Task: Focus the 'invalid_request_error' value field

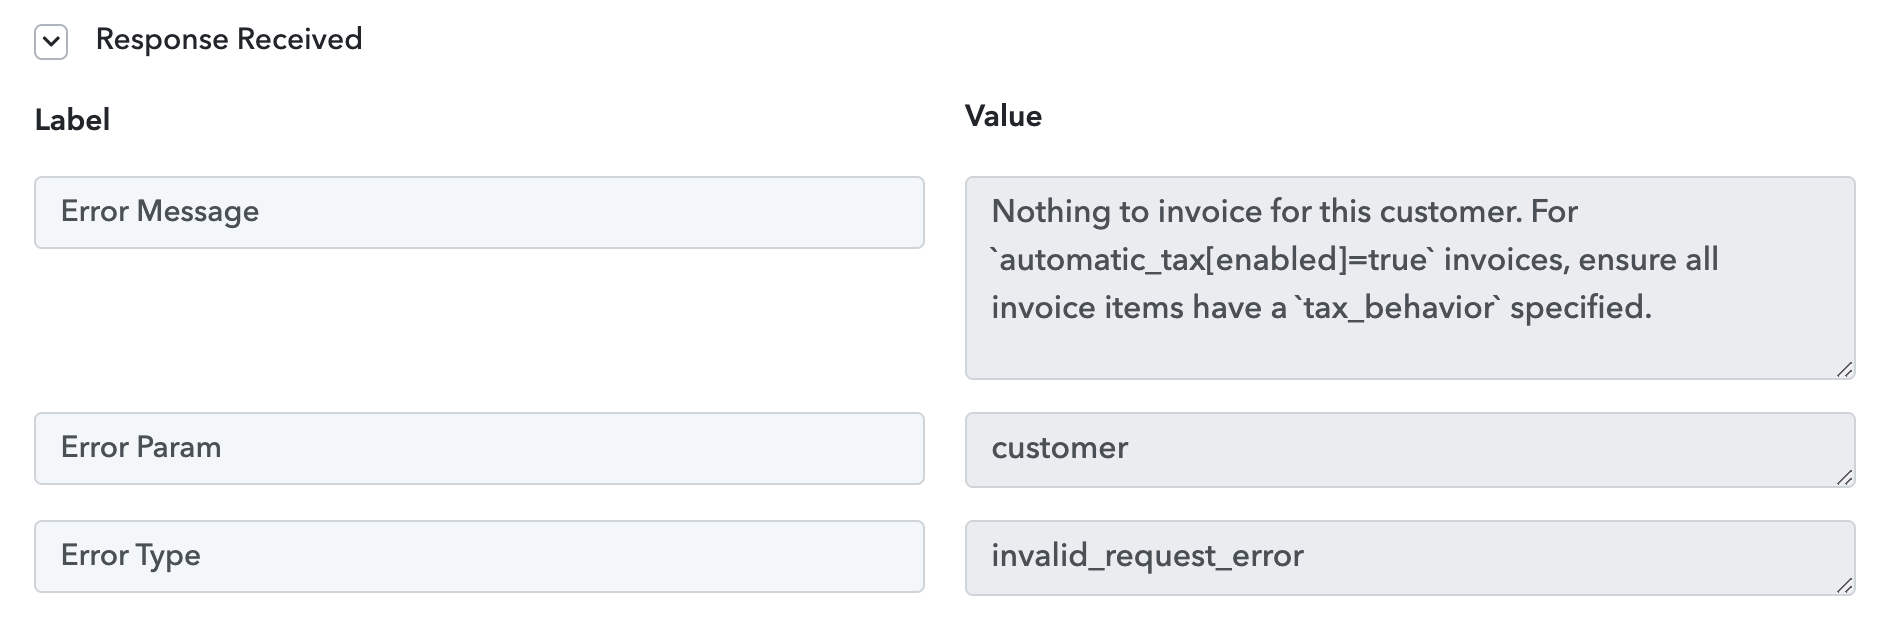Action: tap(1410, 558)
